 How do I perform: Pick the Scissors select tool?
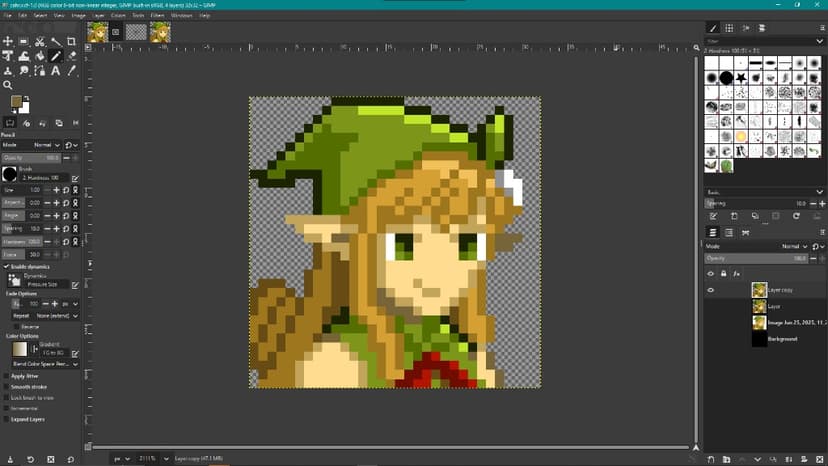point(40,42)
